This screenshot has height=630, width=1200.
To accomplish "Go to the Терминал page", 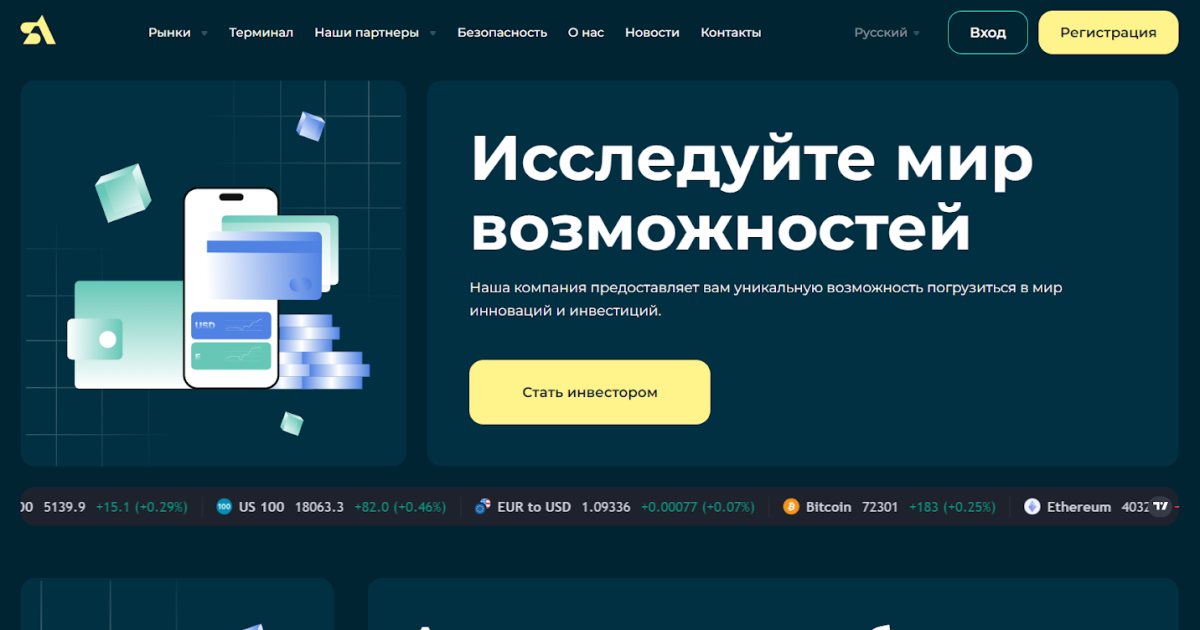I will [x=261, y=32].
